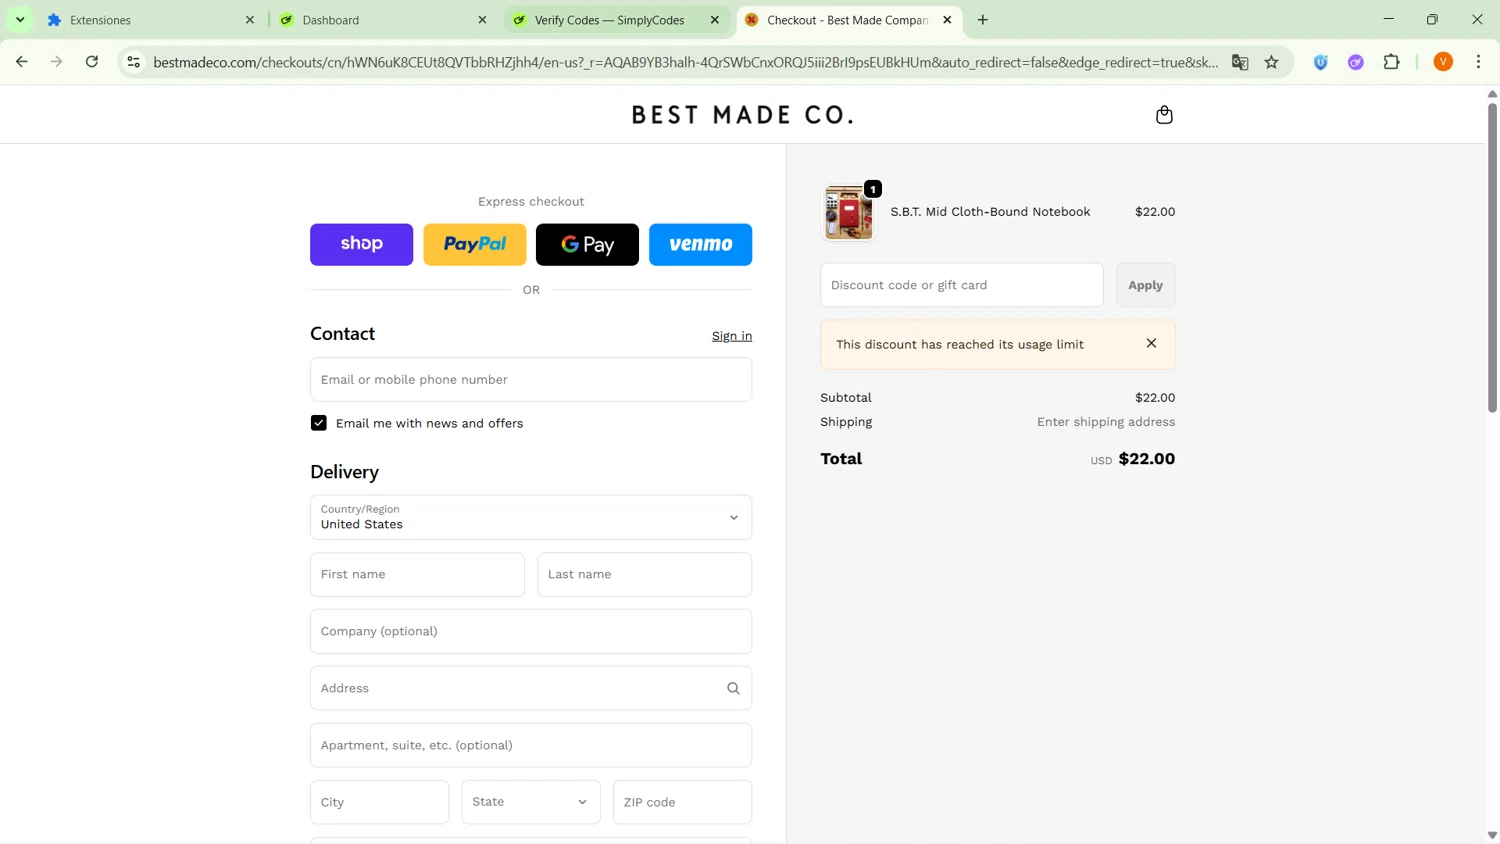This screenshot has width=1500, height=844.
Task: Focus the City field
Action: tap(379, 802)
